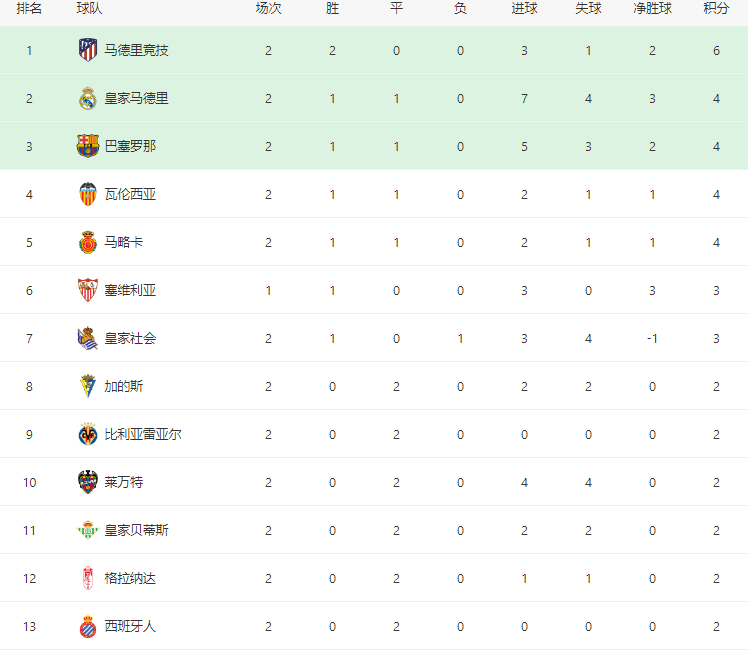This screenshot has height=653, width=748.
Task: Click the Real Betis club crest
Action: click(x=88, y=530)
